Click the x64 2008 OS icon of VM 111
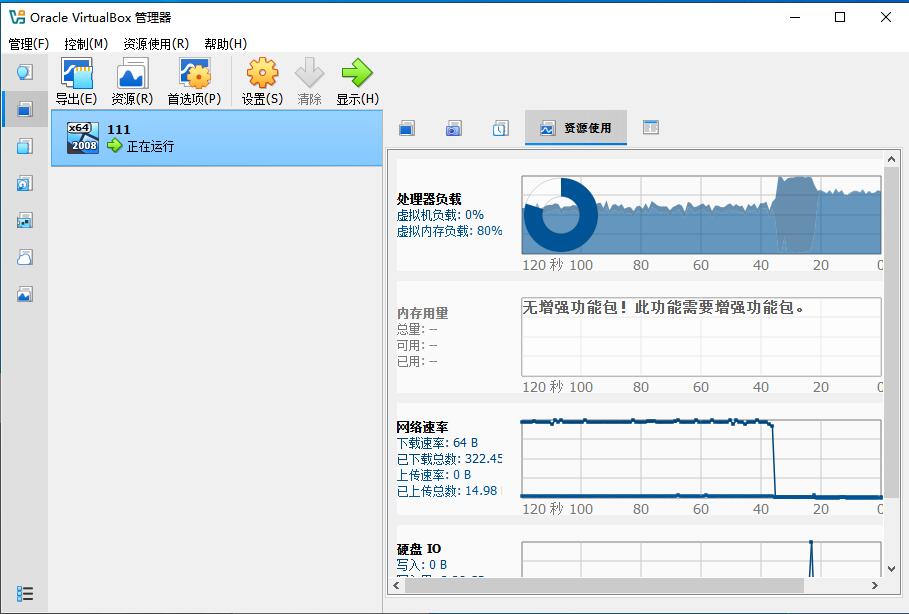 tap(83, 138)
